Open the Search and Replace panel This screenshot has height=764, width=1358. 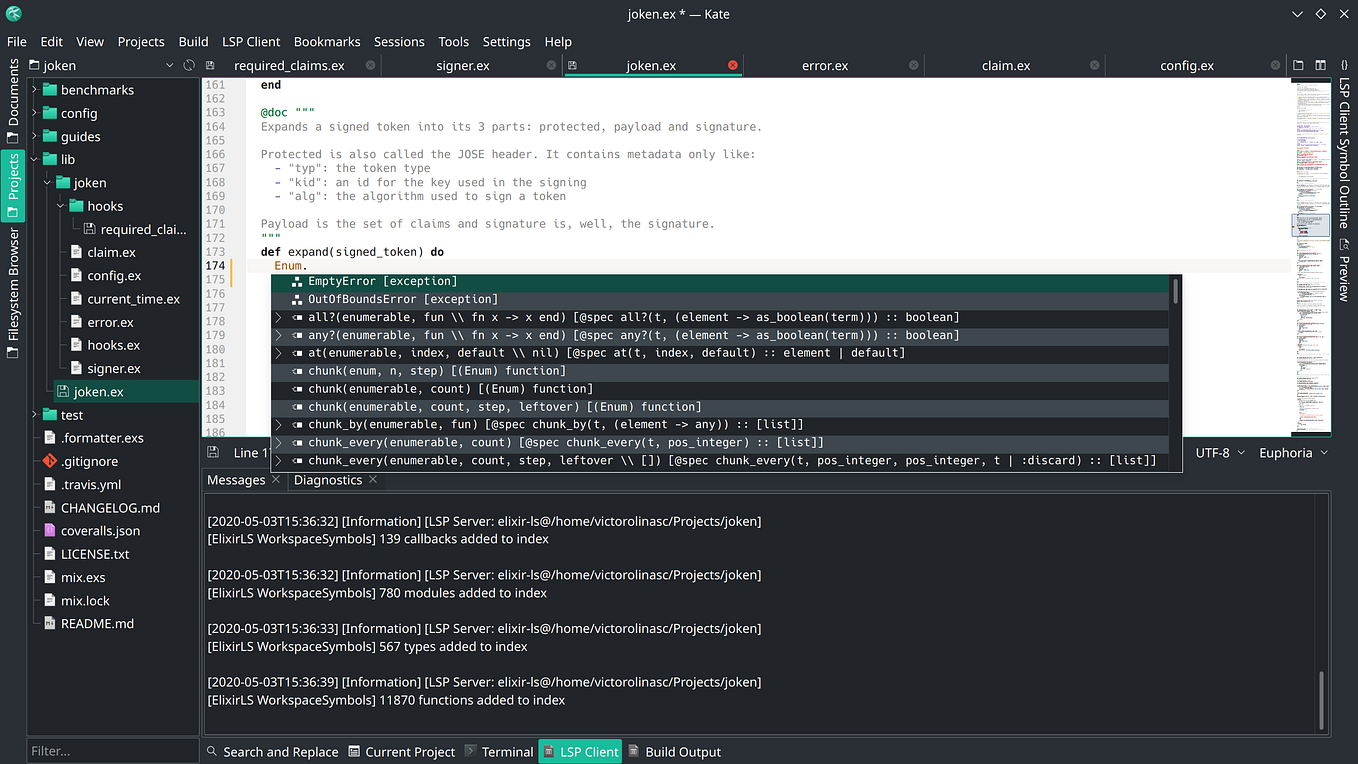click(x=272, y=751)
